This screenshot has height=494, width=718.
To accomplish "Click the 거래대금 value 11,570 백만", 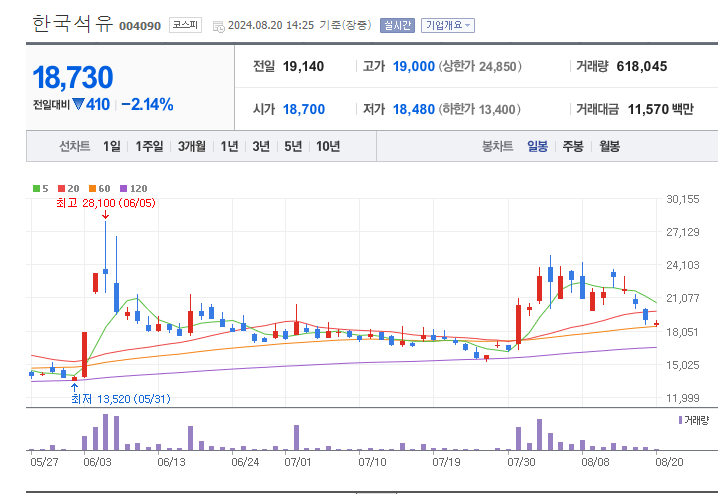I will (660, 109).
